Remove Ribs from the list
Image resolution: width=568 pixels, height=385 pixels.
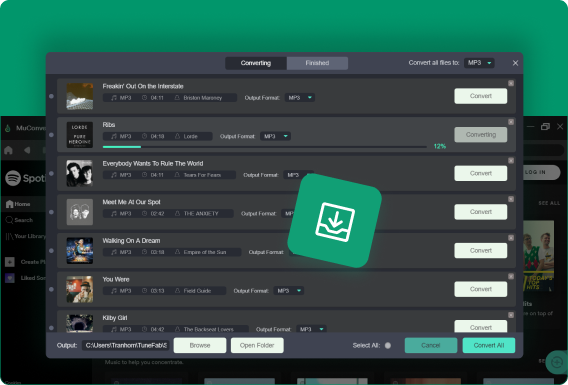pos(511,122)
